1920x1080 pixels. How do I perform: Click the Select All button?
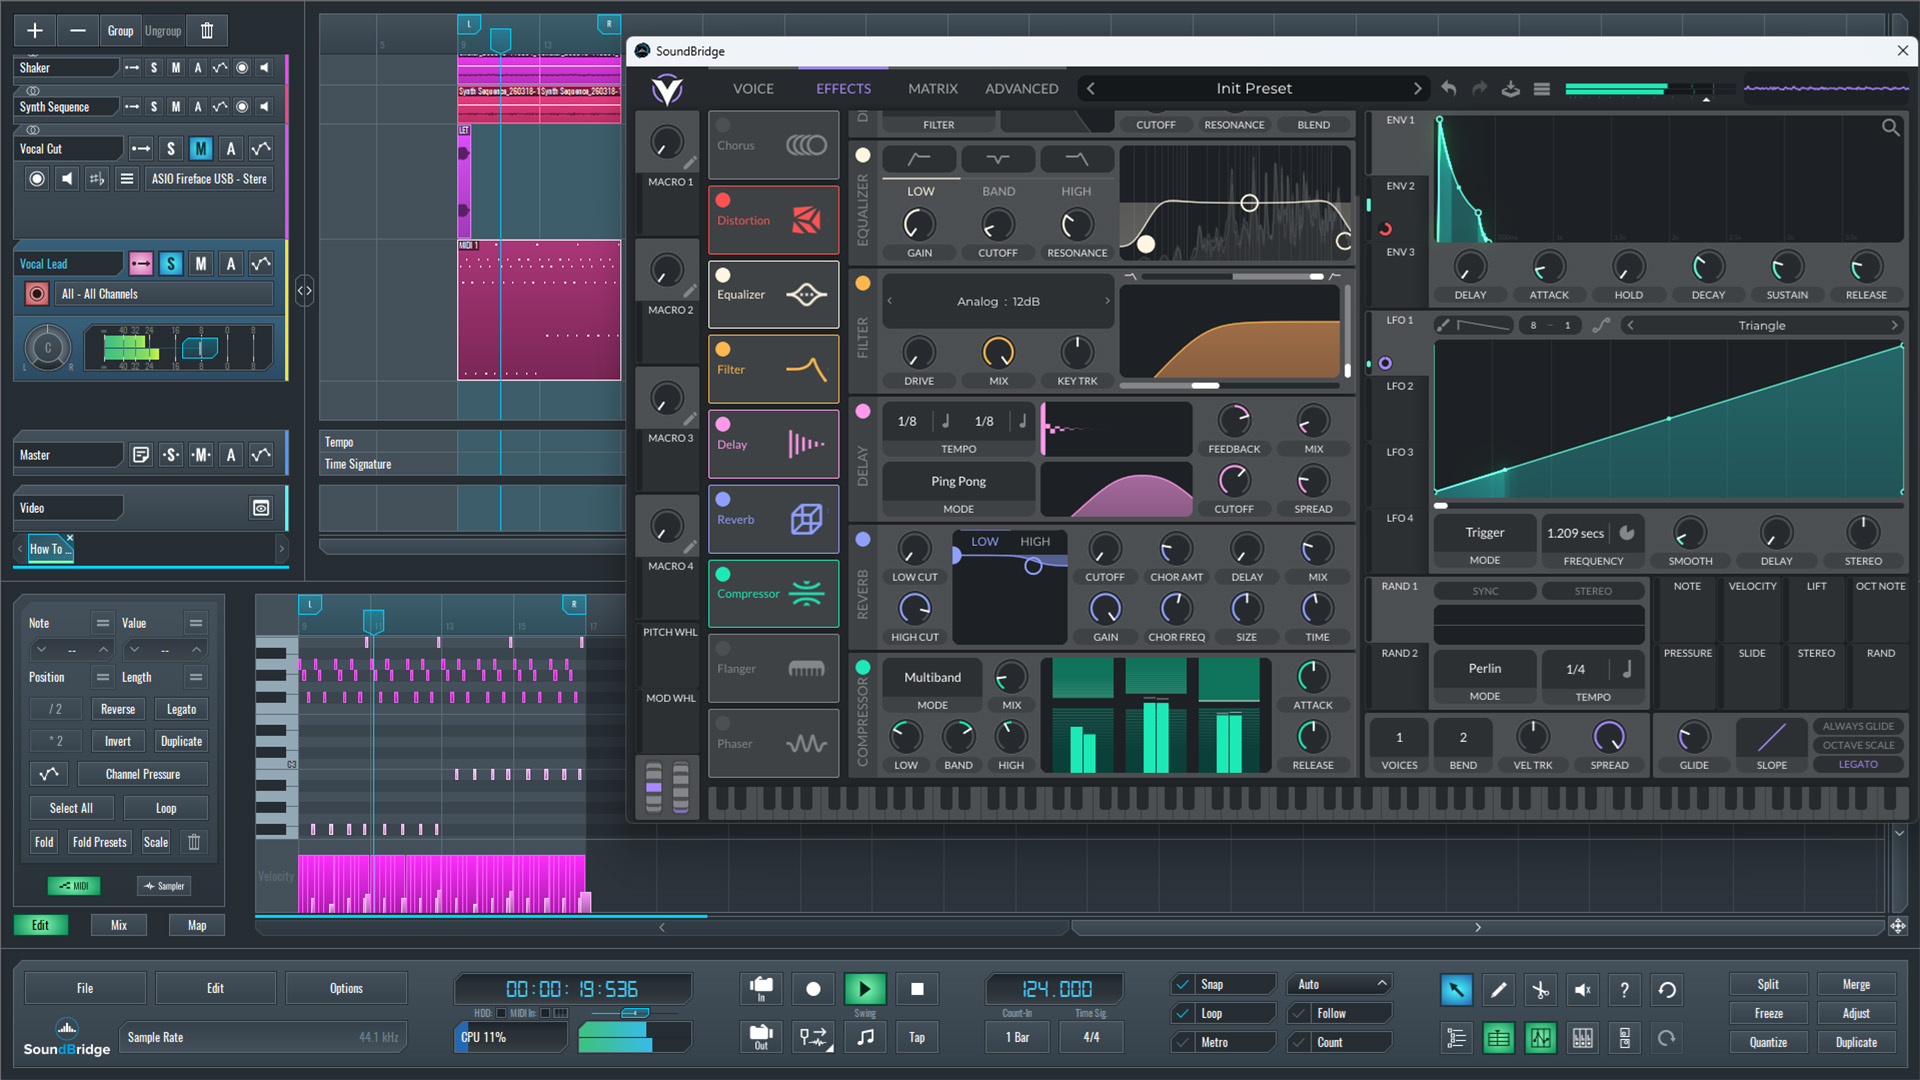(71, 808)
